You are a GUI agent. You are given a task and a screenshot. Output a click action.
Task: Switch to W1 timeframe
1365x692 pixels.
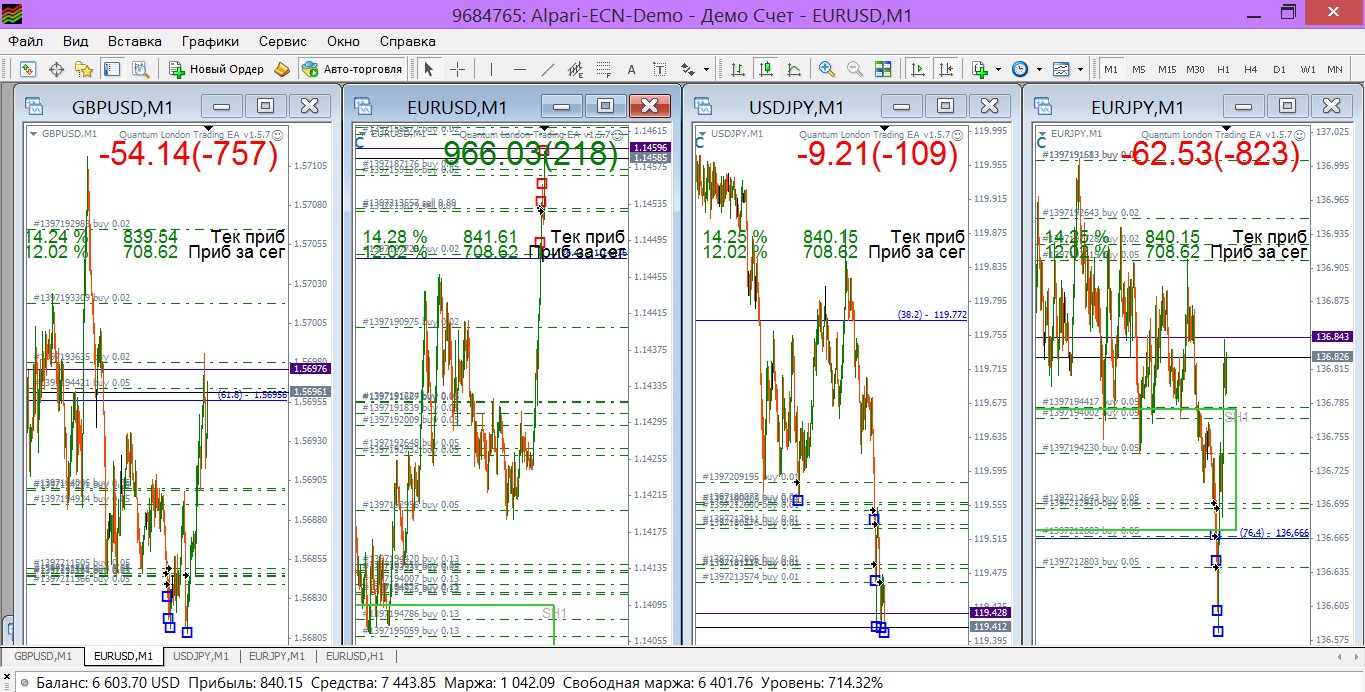click(1308, 69)
